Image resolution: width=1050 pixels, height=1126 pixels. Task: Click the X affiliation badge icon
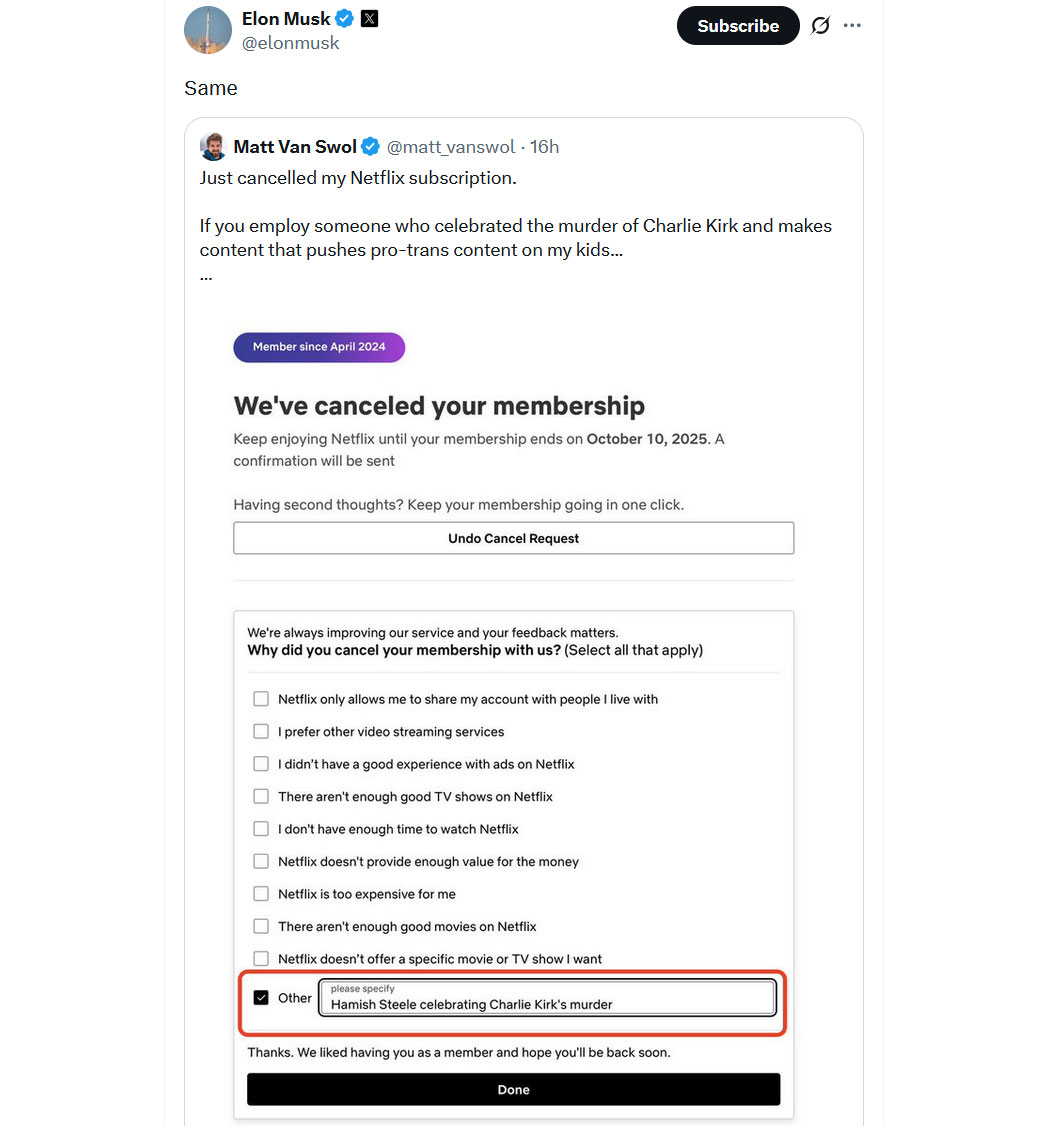[x=370, y=19]
